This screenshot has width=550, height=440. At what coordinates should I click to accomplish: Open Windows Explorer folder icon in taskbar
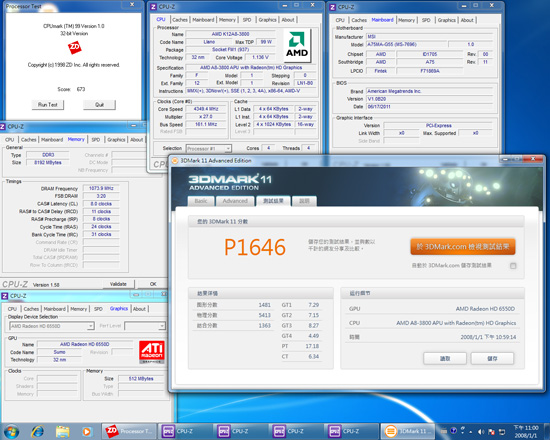coord(62,431)
